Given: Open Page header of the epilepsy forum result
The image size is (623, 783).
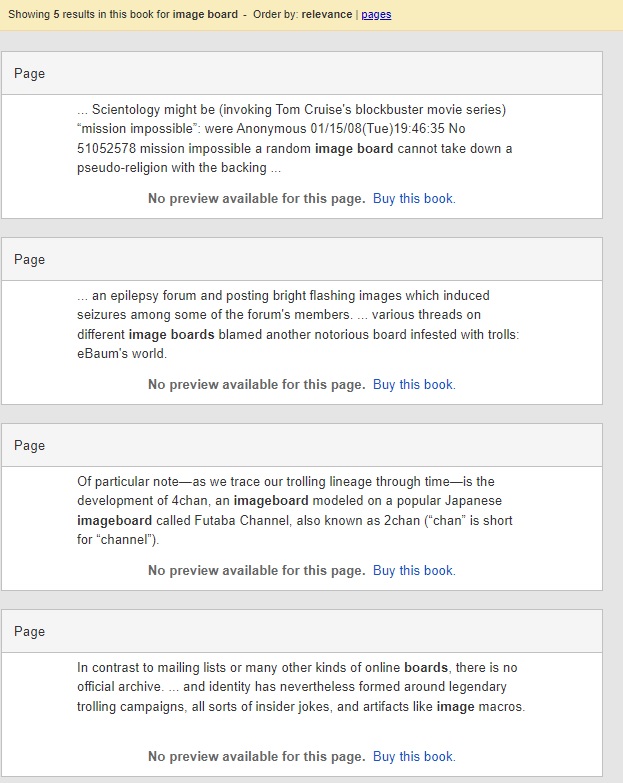Looking at the screenshot, I should coord(30,260).
